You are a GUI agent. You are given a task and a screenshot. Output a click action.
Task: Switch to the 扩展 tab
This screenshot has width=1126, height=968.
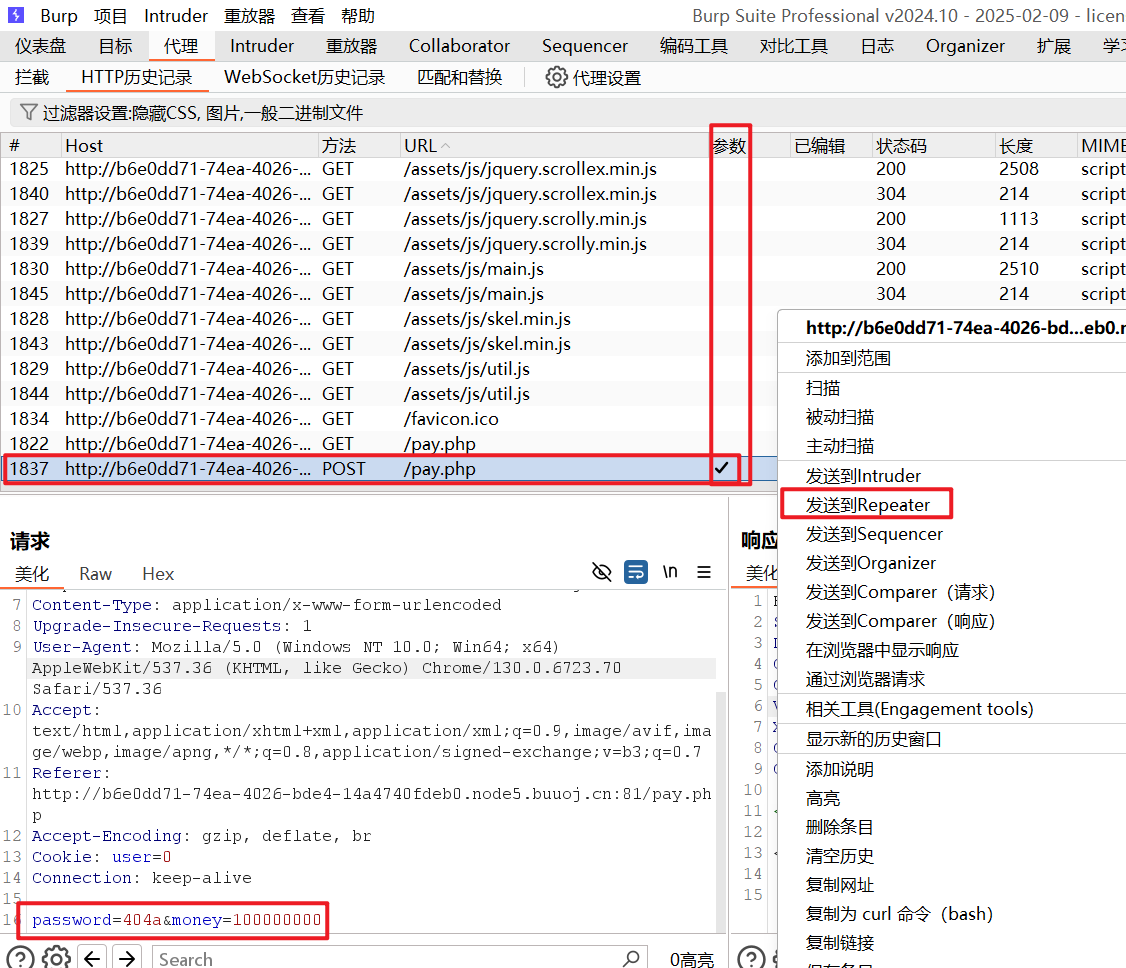[x=1053, y=46]
